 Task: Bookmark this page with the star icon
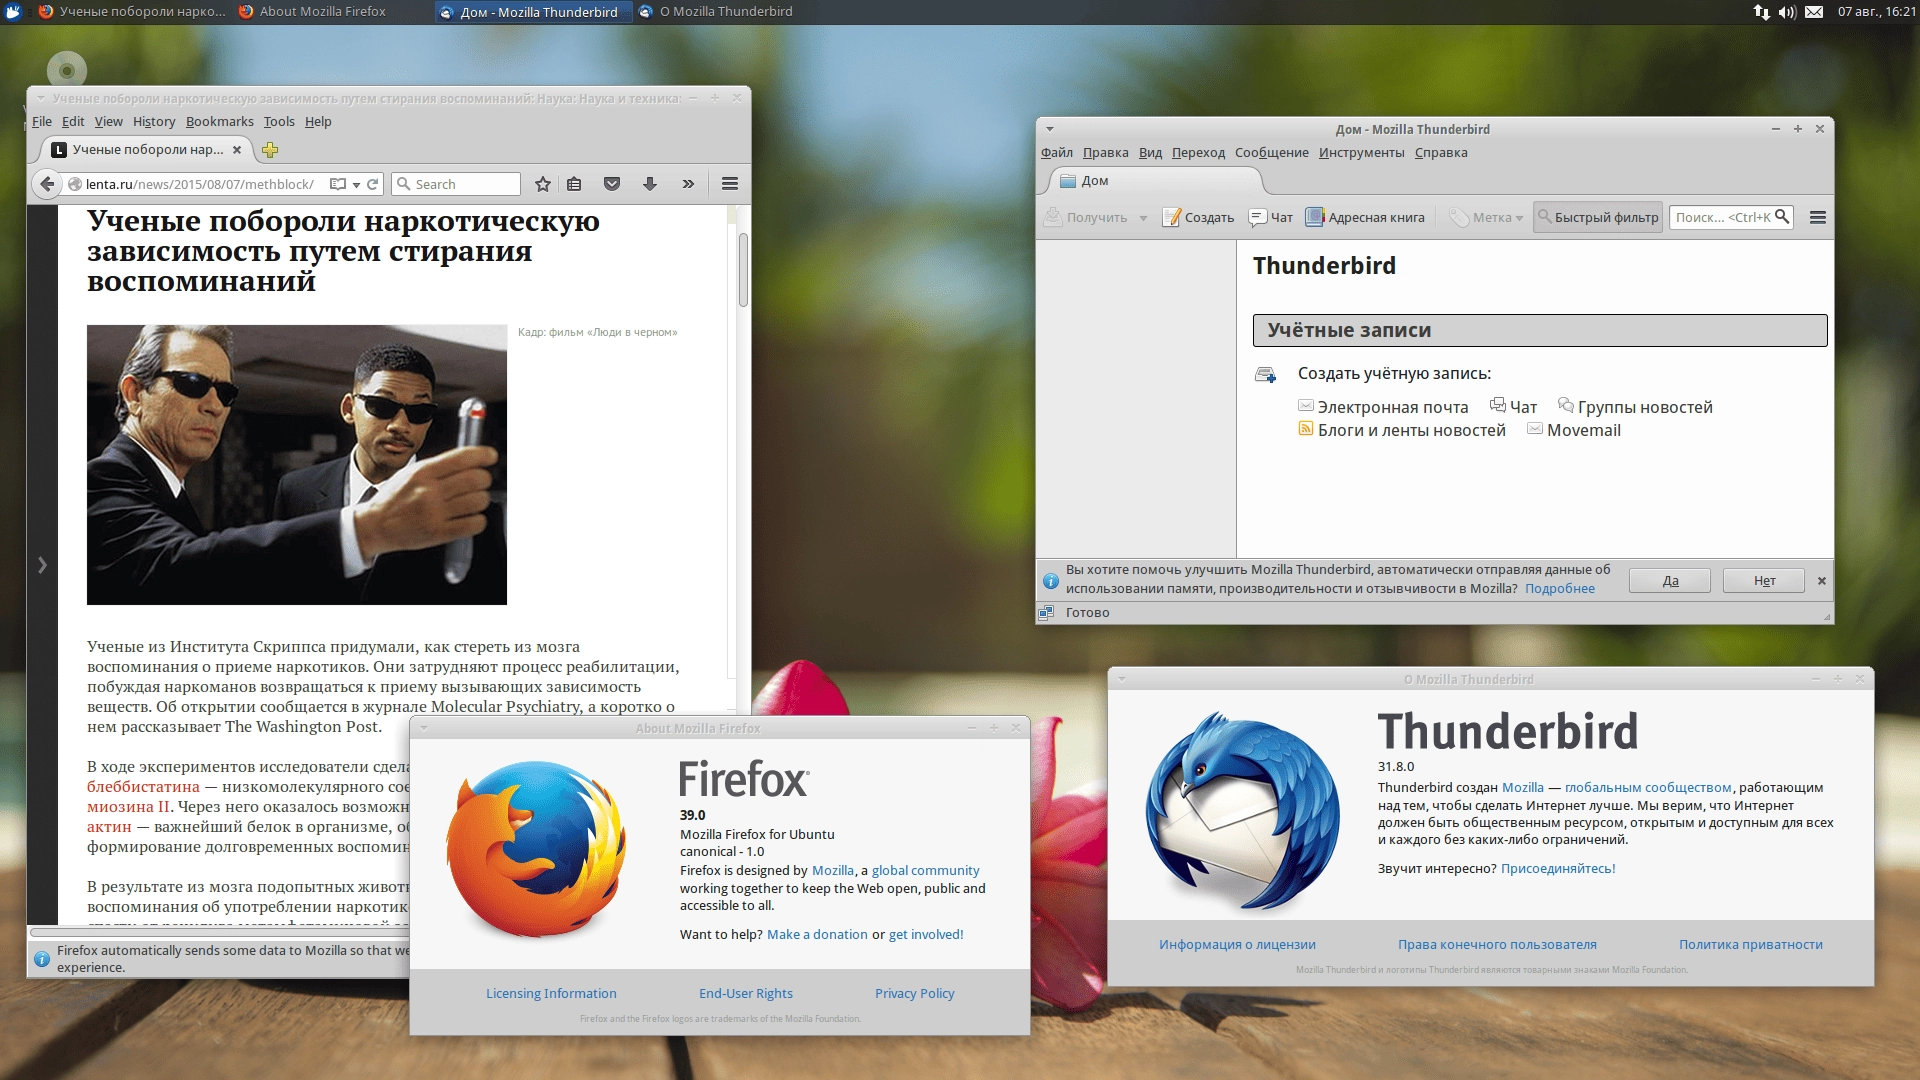pos(543,184)
